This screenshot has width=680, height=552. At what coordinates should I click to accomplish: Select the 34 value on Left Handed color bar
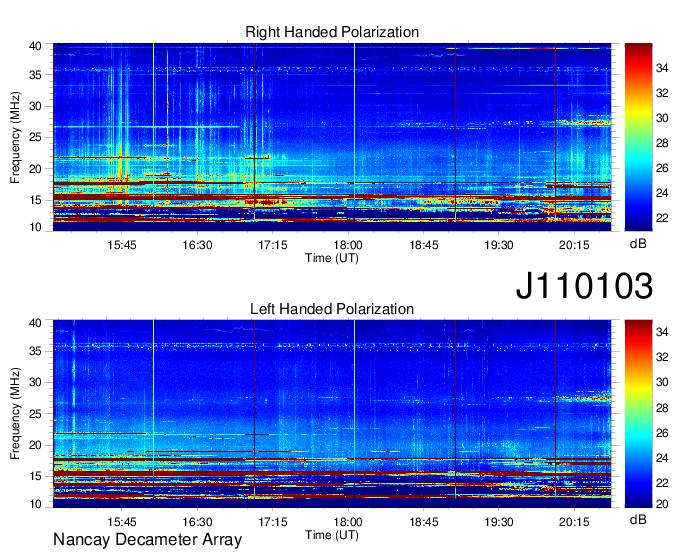point(662,333)
